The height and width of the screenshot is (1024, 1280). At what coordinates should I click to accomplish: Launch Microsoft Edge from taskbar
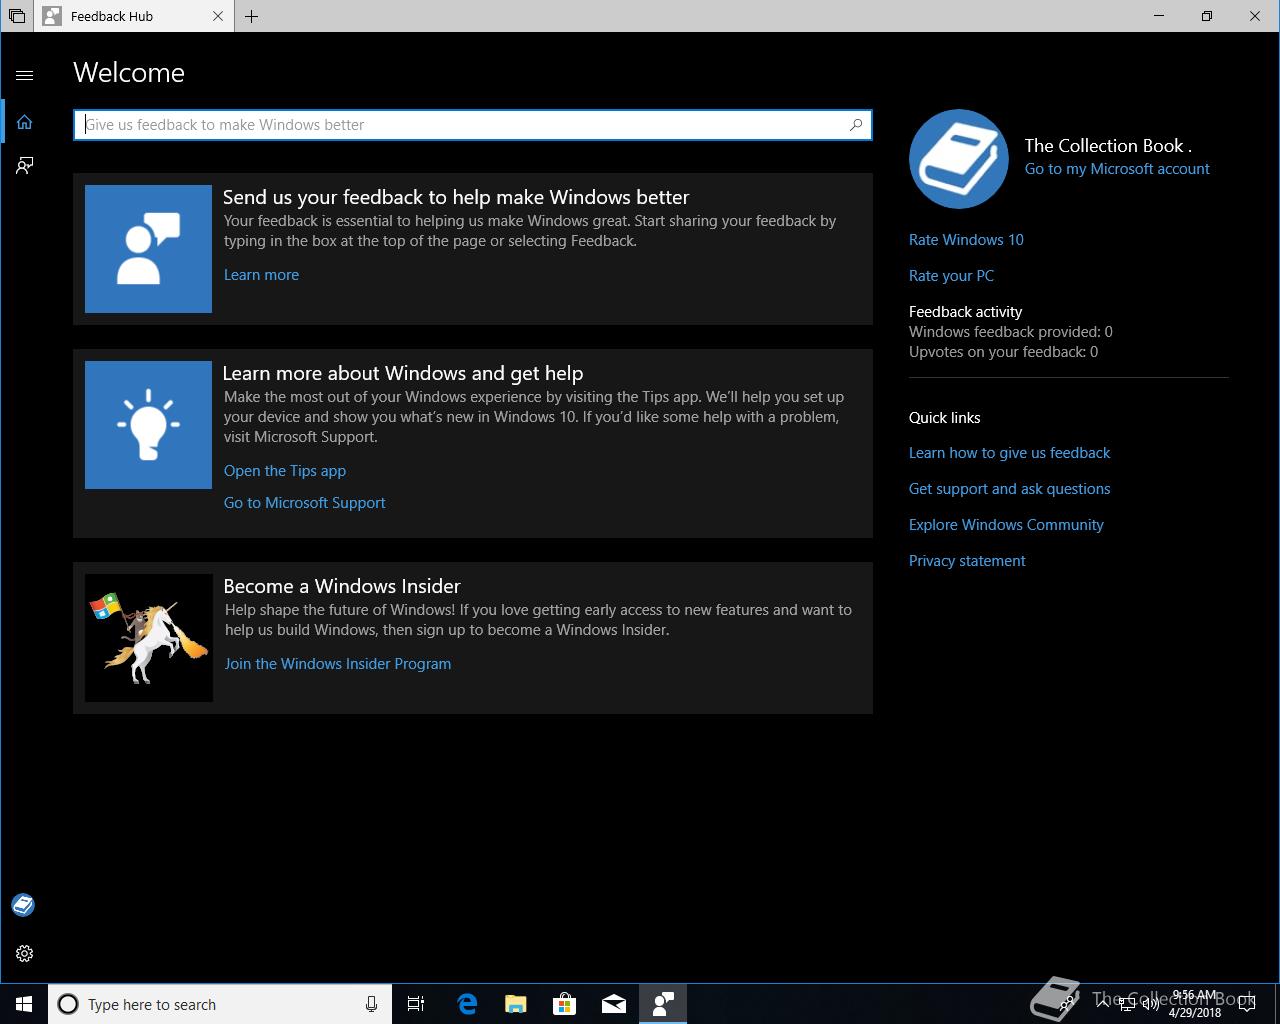tap(466, 1004)
